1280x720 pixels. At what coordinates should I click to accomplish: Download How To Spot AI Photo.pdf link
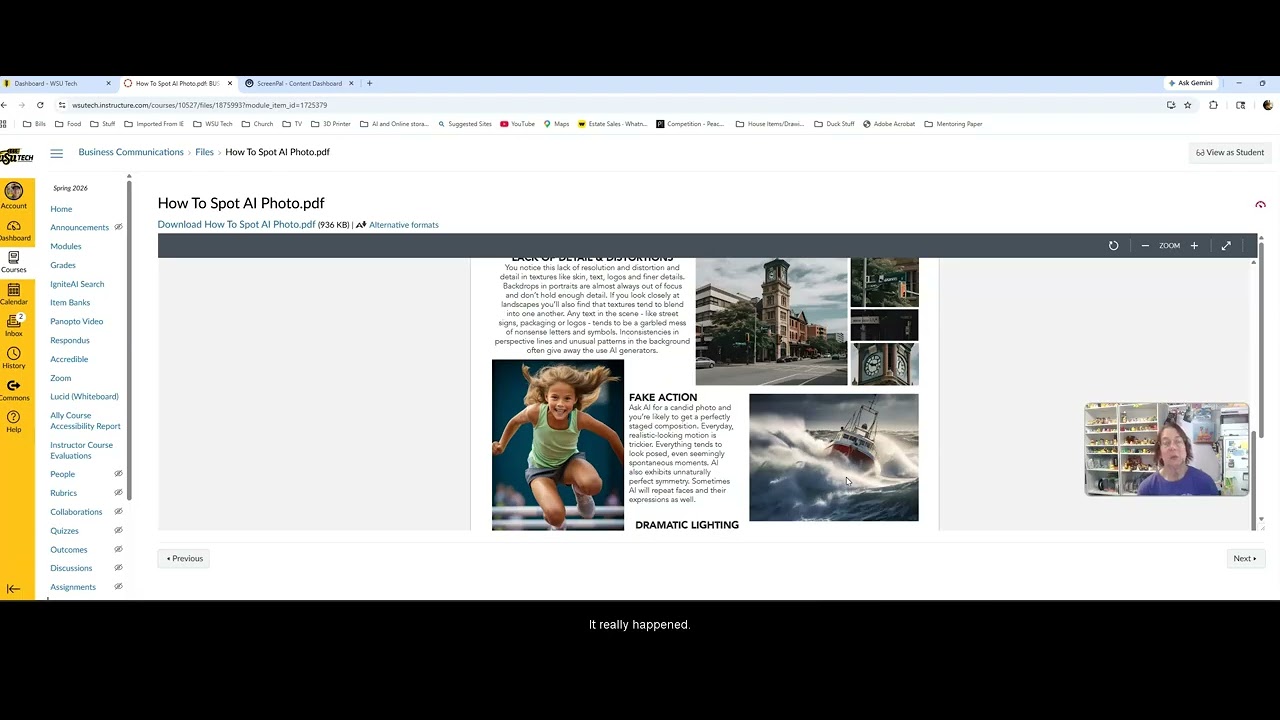(x=236, y=225)
